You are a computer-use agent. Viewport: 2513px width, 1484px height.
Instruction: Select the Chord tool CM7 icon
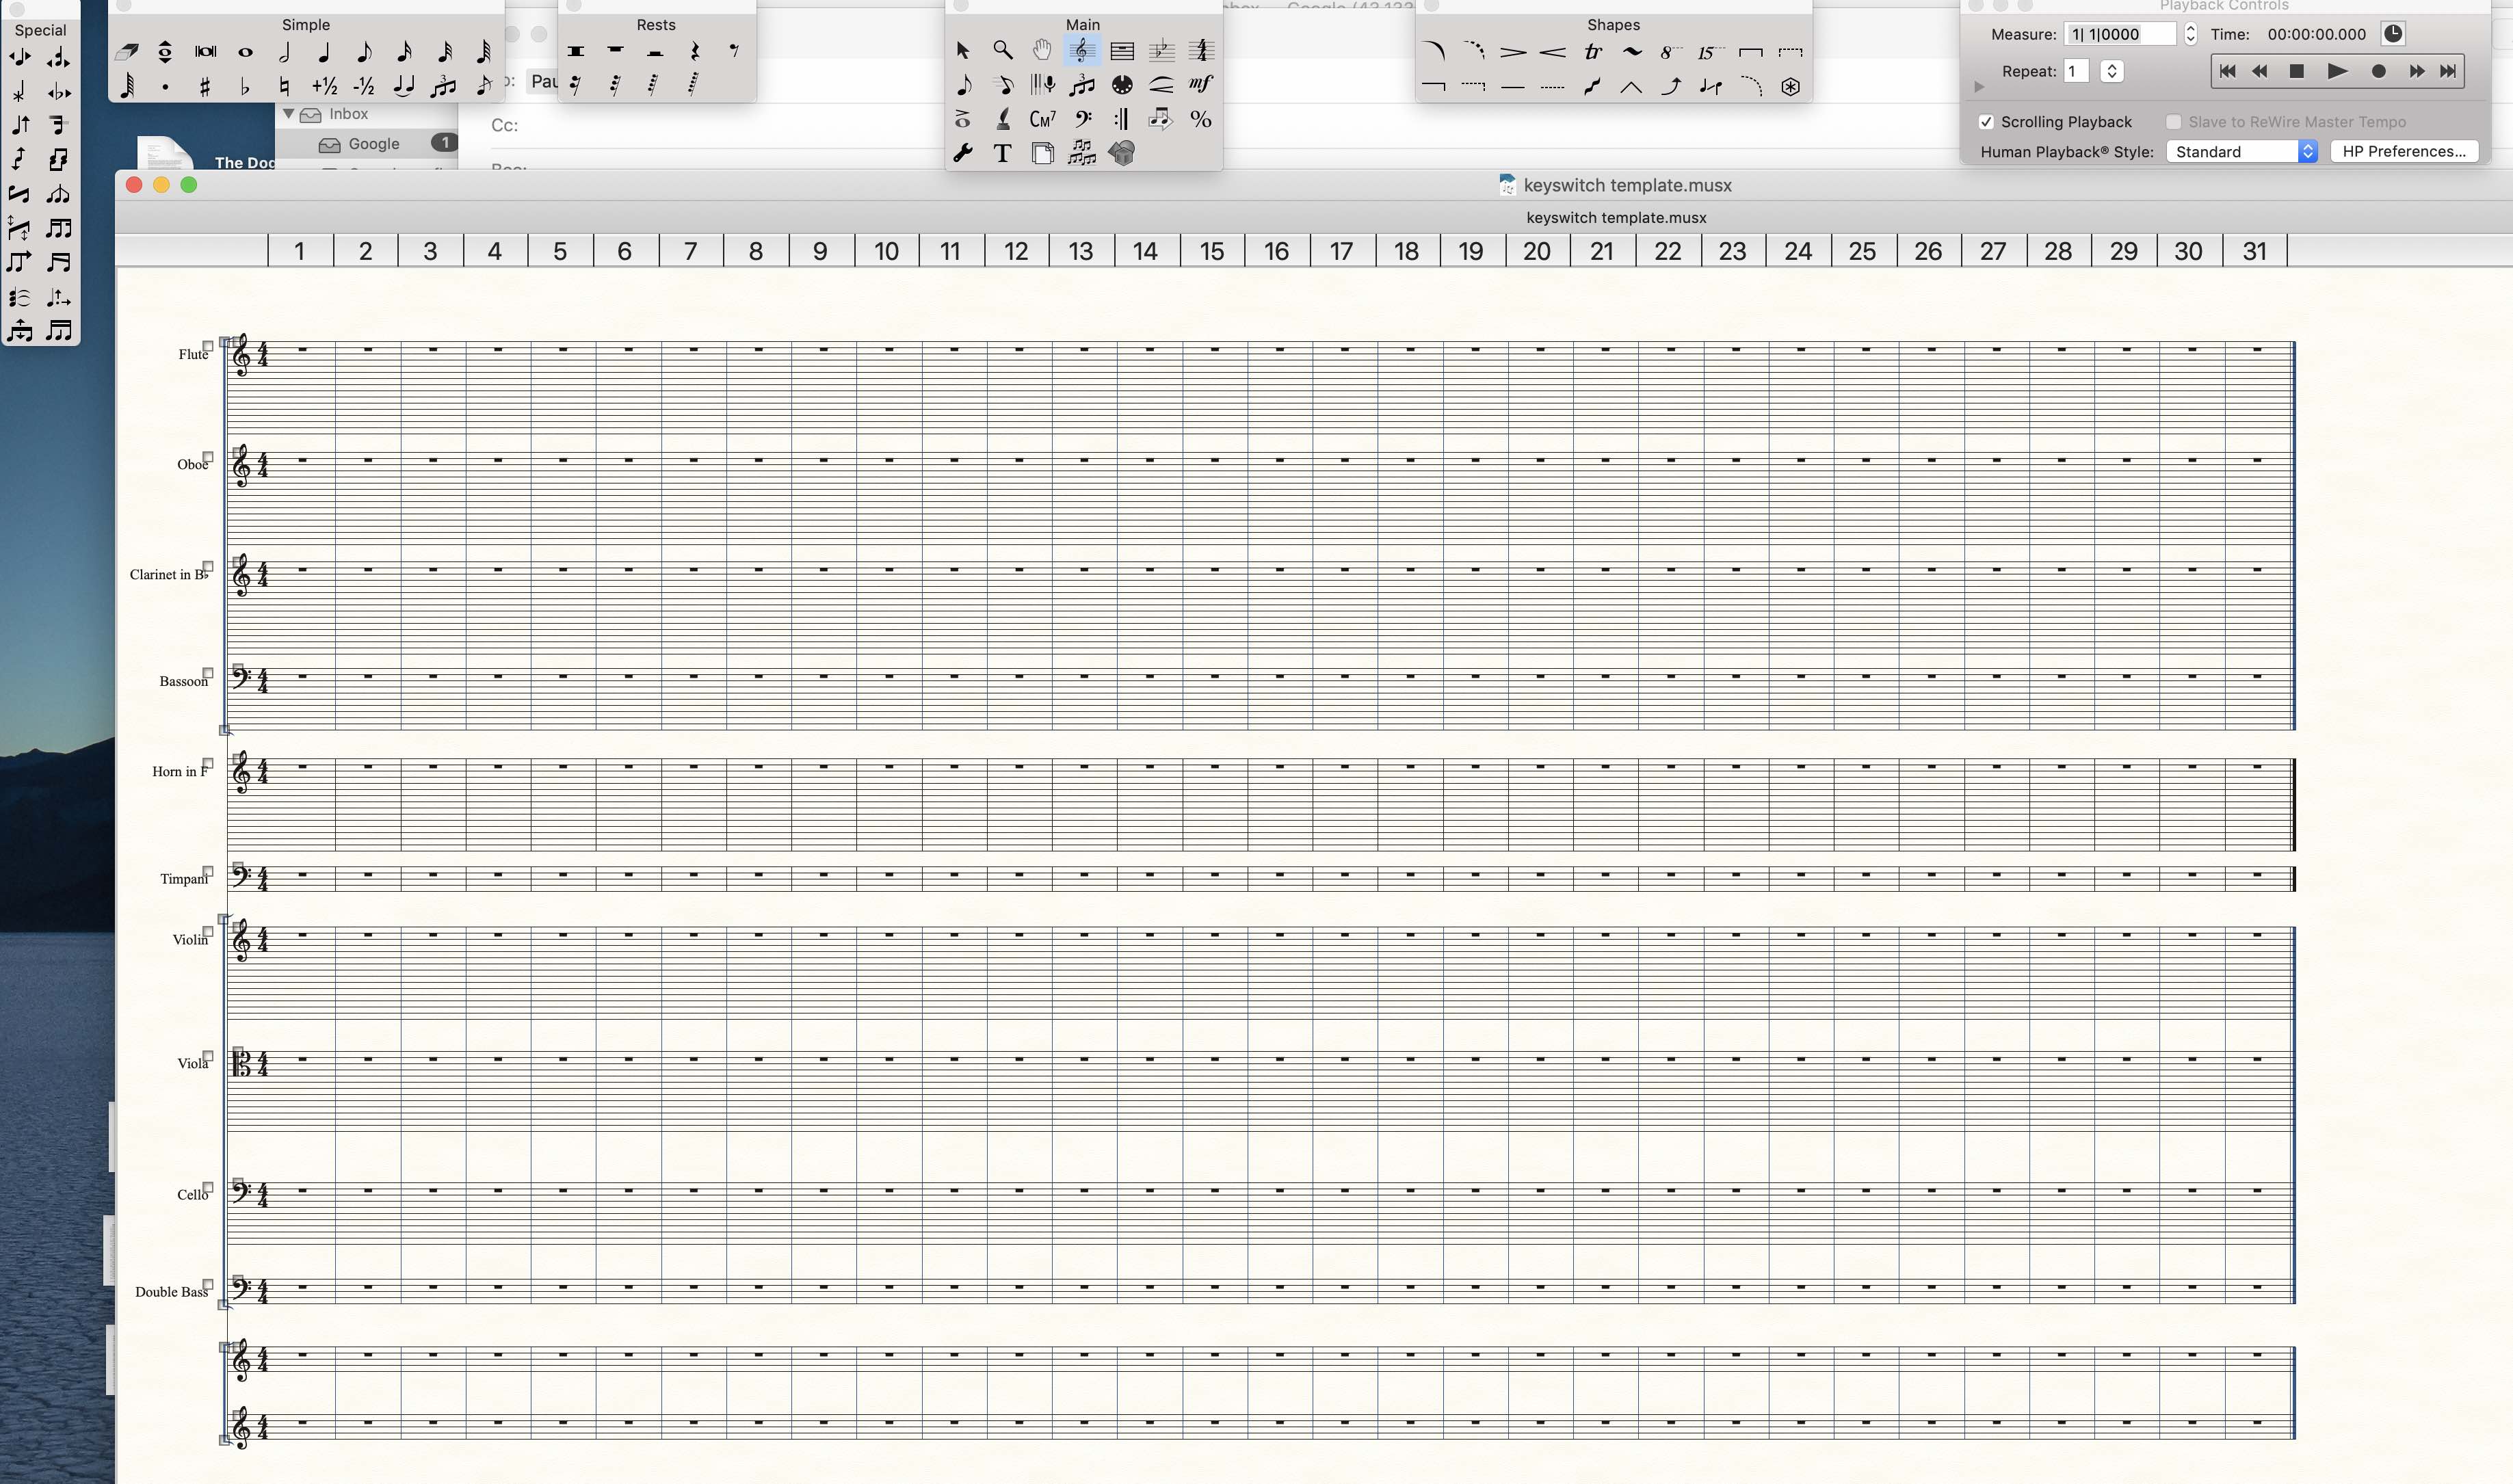click(x=1042, y=120)
